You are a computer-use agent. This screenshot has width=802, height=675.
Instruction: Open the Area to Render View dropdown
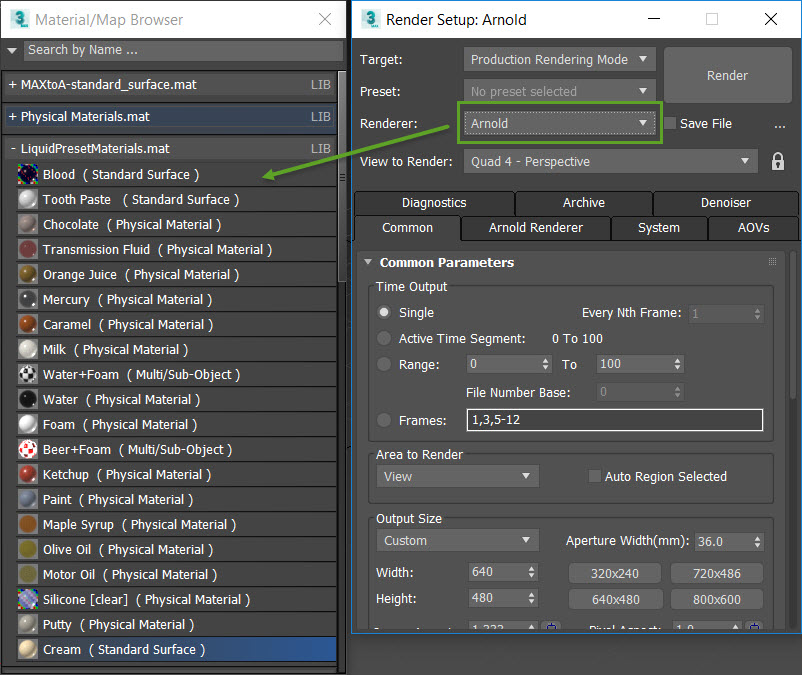pyautogui.click(x=458, y=477)
